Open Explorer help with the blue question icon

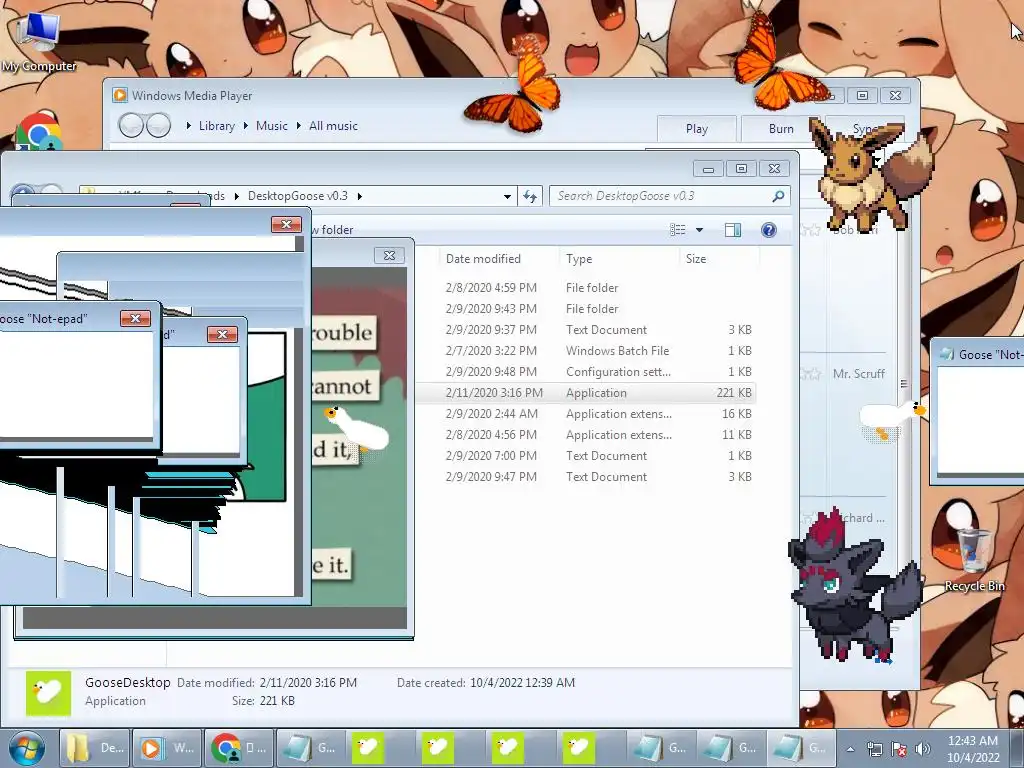(x=769, y=230)
